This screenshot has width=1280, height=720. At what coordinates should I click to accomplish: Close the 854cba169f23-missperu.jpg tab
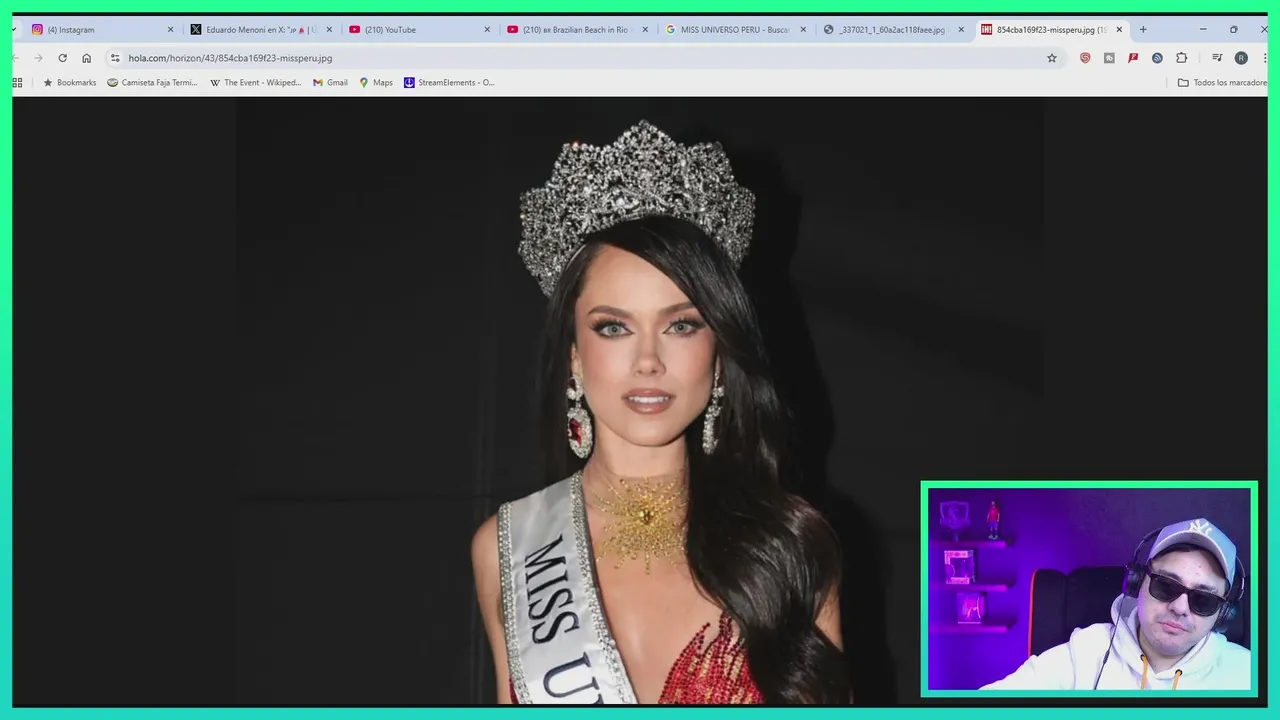click(x=1119, y=30)
